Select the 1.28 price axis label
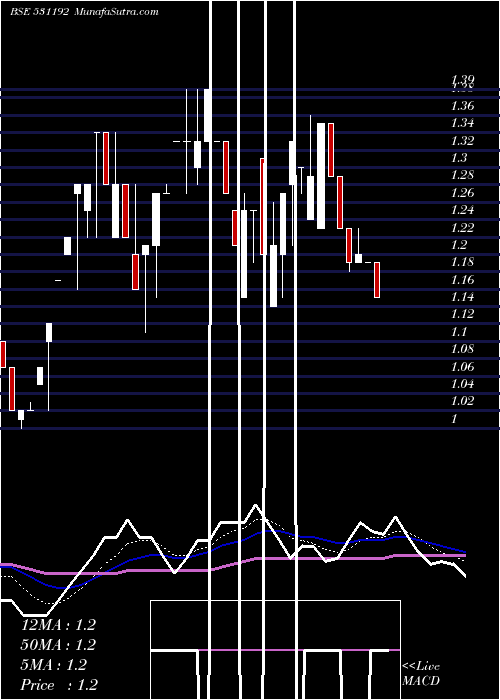The image size is (500, 700). click(462, 175)
